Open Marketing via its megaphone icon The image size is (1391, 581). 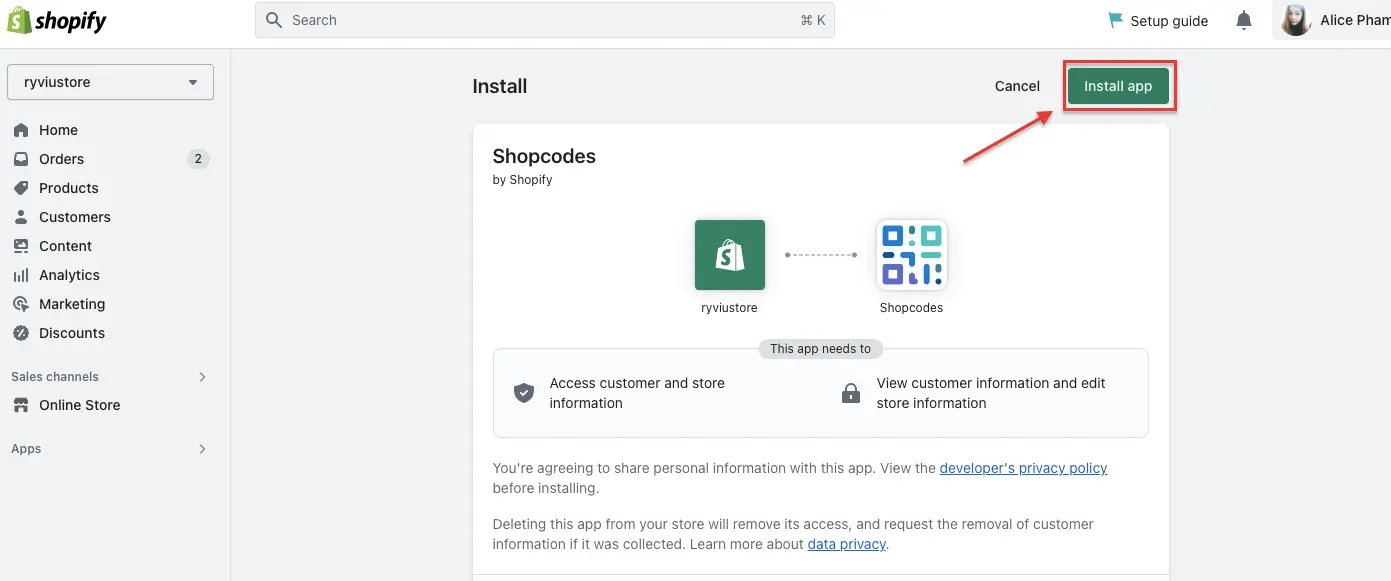(x=22, y=304)
